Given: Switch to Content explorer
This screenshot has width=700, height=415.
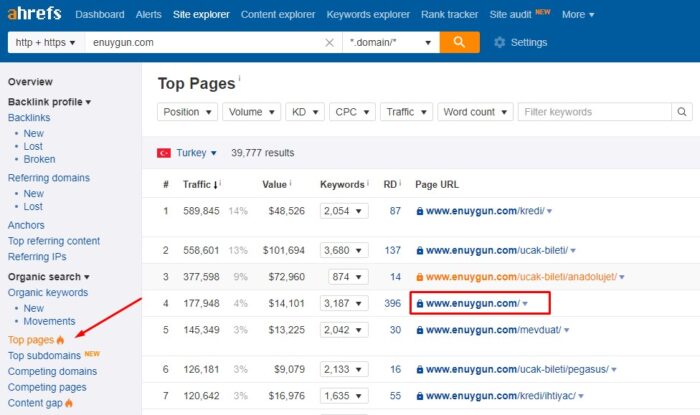Looking at the screenshot, I should click(x=278, y=15).
